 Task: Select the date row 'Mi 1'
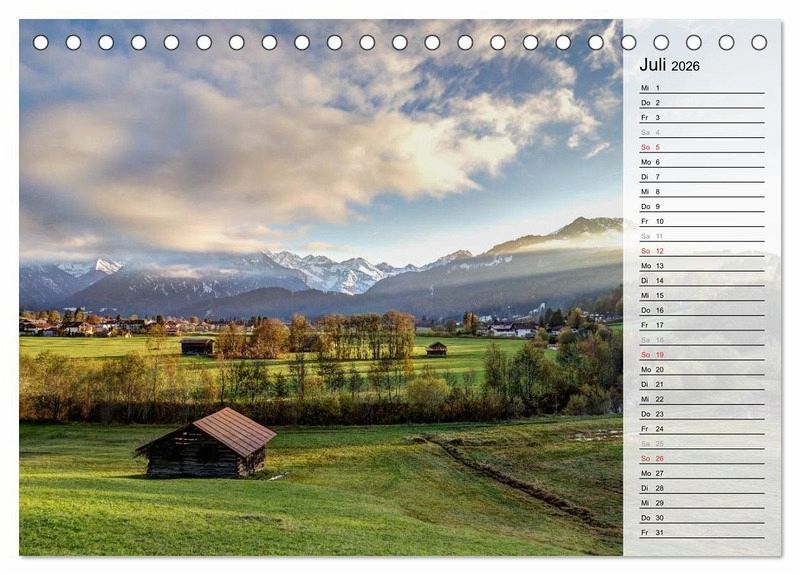click(700, 88)
